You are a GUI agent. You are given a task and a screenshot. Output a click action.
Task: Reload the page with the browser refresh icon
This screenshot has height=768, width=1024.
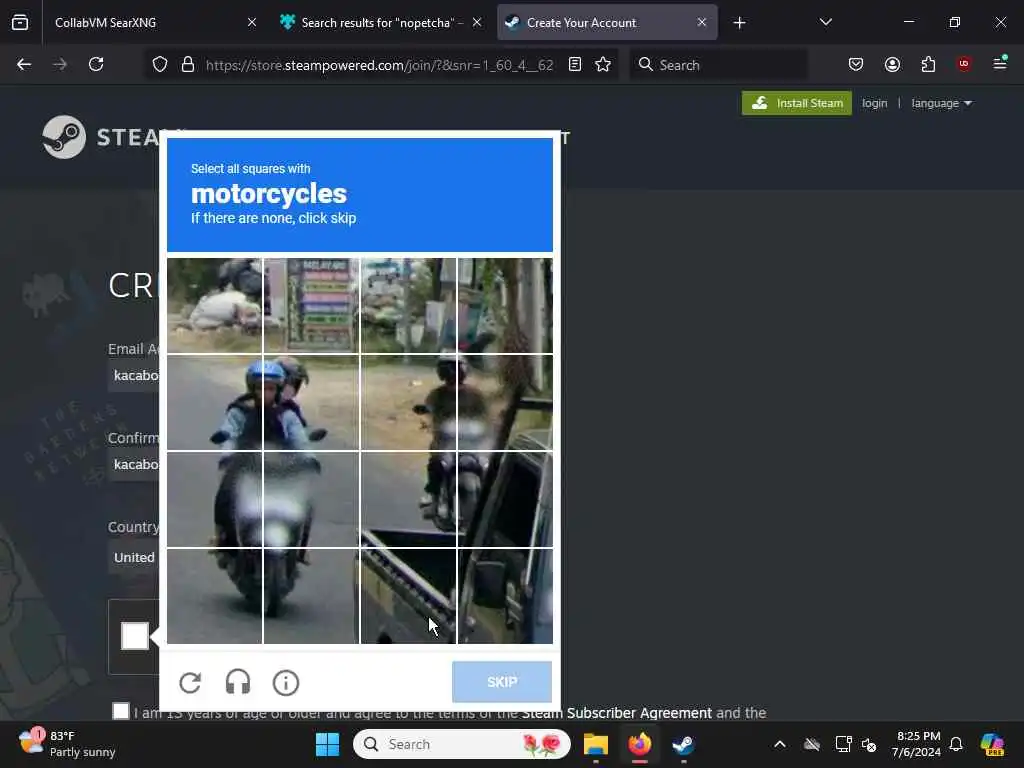click(x=96, y=64)
